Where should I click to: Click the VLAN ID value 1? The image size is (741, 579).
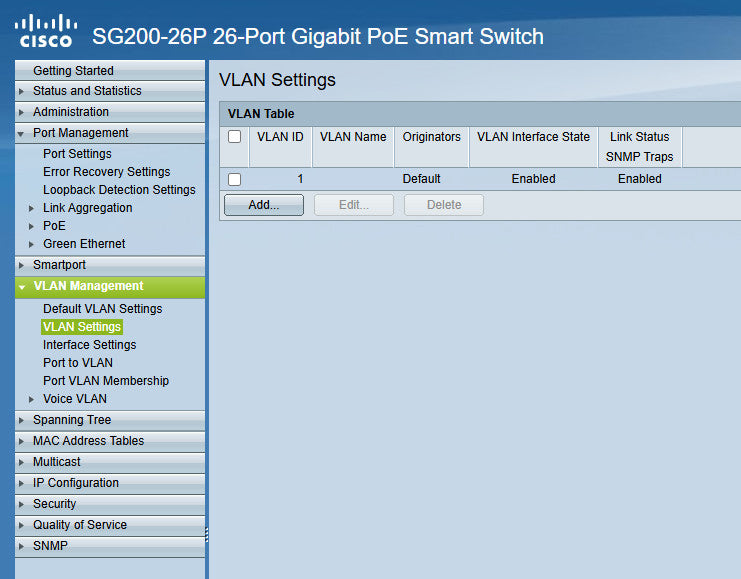pos(300,179)
